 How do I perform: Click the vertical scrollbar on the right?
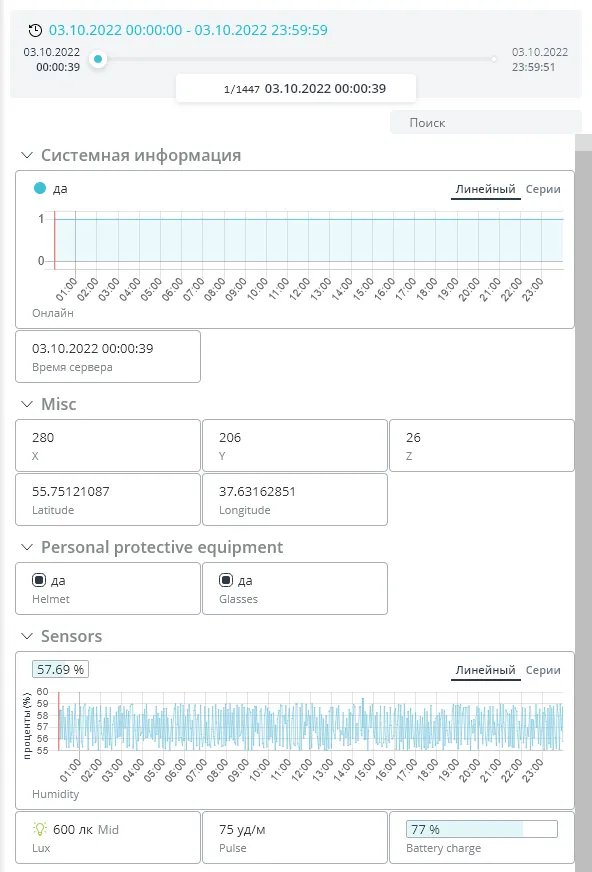pyautogui.click(x=583, y=501)
